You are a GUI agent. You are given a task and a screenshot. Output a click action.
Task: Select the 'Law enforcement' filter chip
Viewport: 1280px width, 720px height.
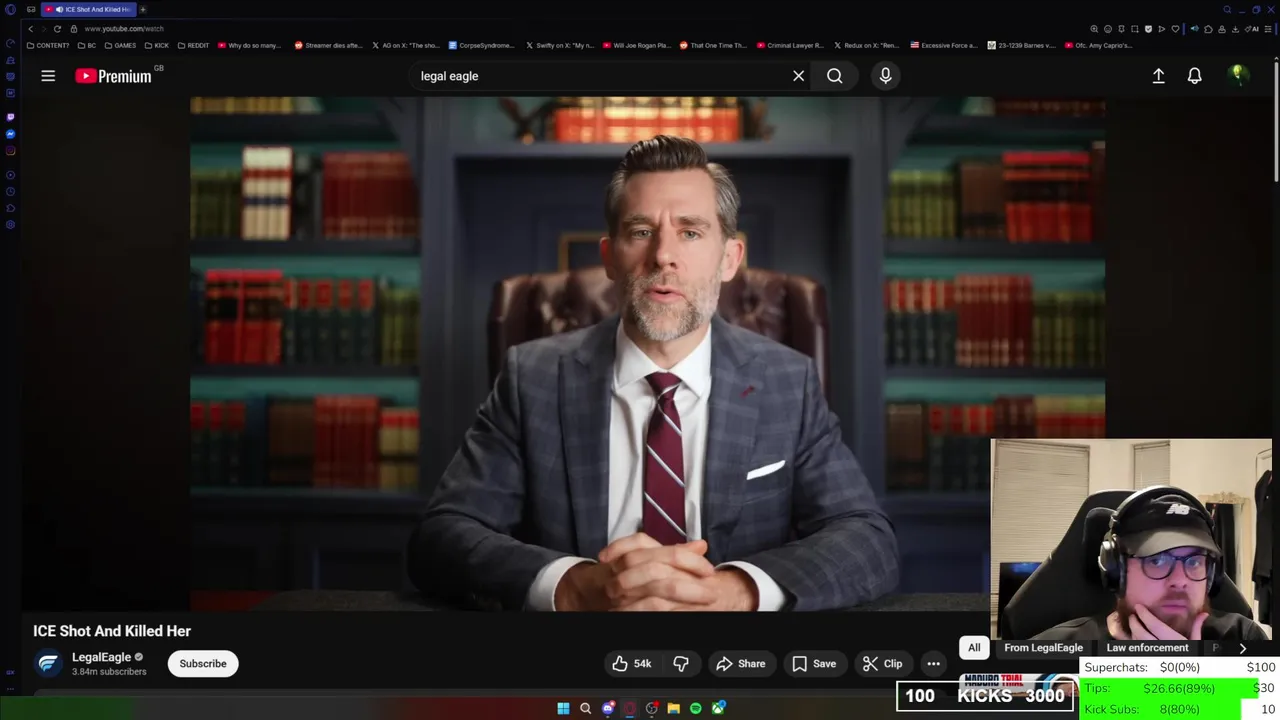pos(1147,647)
